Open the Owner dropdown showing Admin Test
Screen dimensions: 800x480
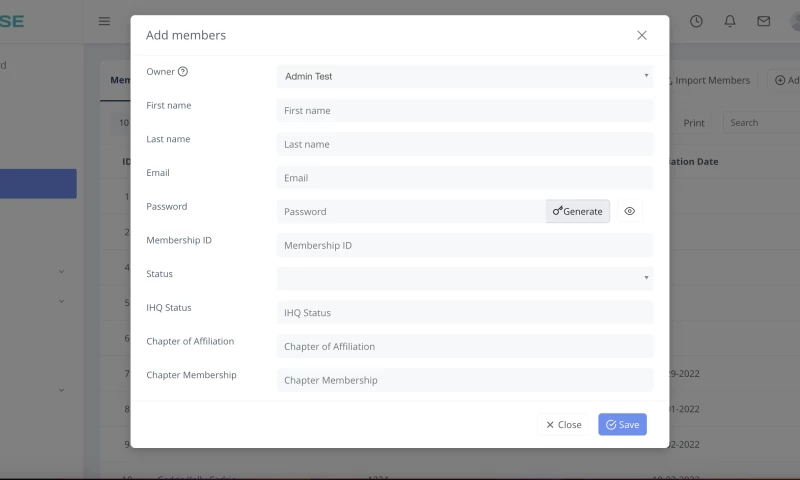coord(465,76)
